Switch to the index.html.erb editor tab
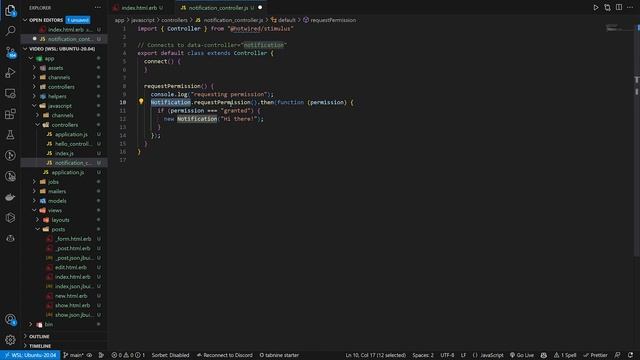Viewport: 640px width, 360px height. 139,7
